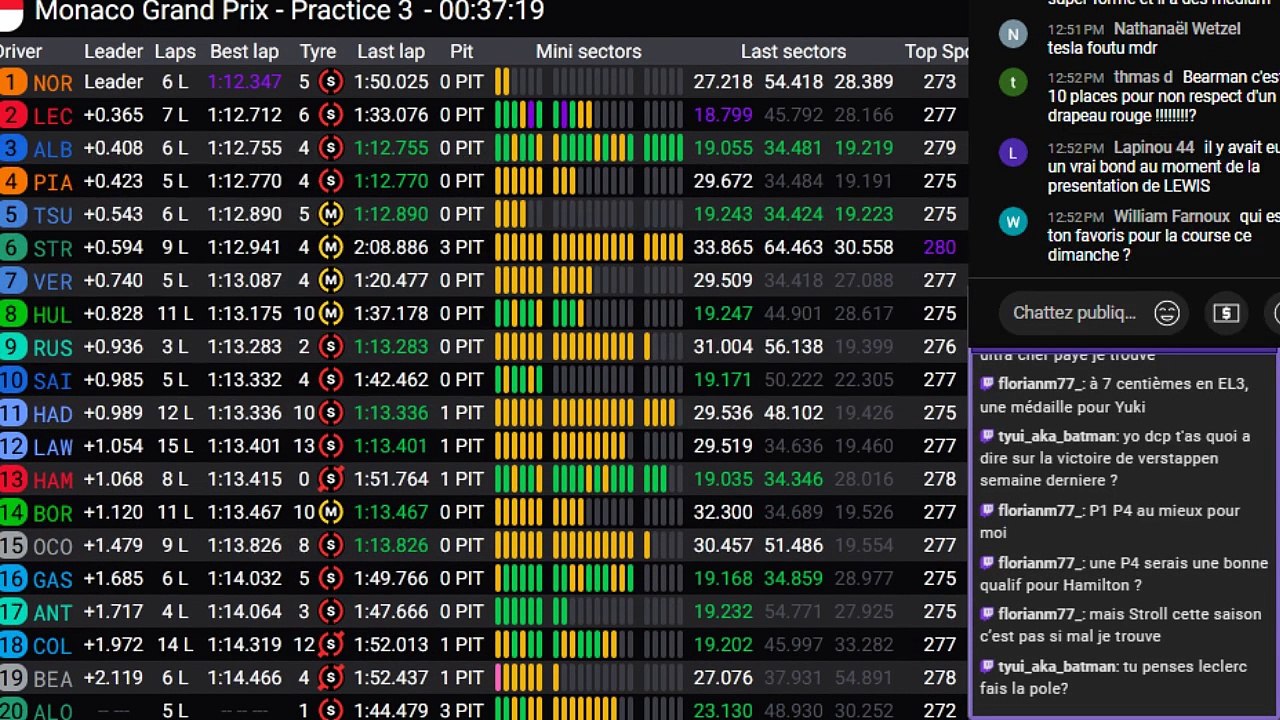Click the red position 2 badge for LEC

12,115
